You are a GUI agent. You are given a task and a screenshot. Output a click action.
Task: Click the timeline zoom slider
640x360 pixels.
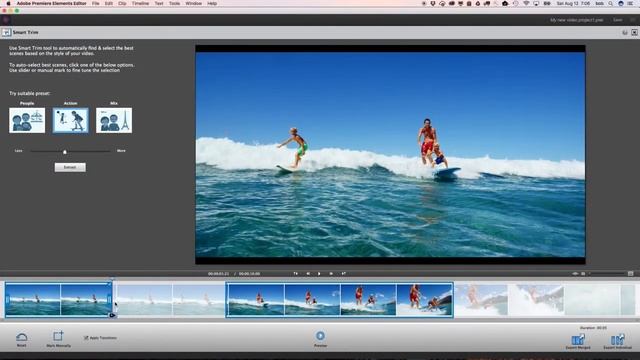pyautogui.click(x=608, y=273)
